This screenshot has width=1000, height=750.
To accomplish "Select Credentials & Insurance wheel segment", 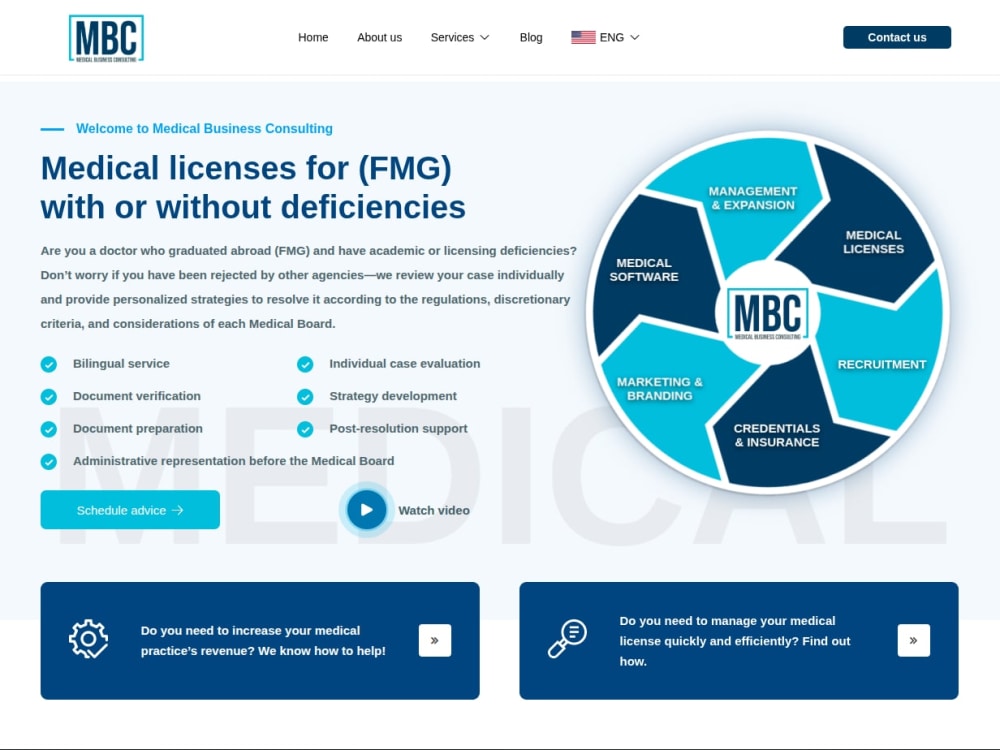I will [776, 435].
